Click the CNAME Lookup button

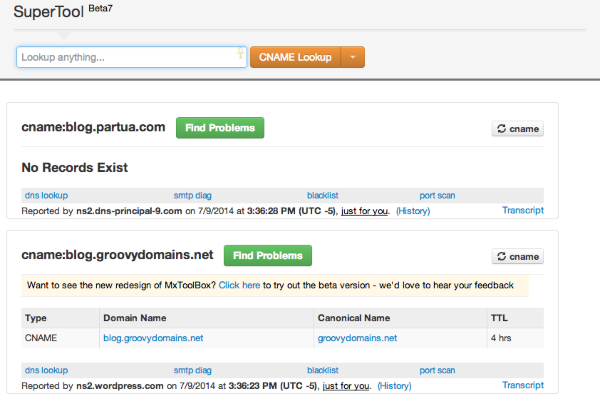pos(295,57)
